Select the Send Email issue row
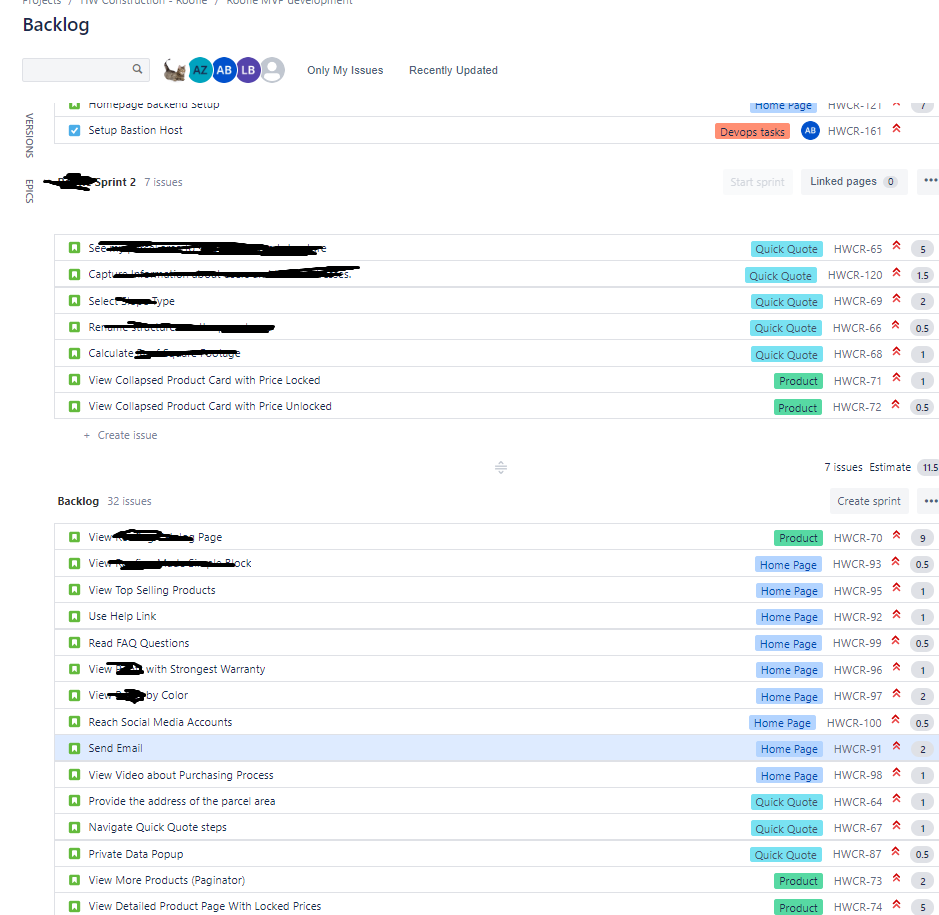This screenshot has height=915, width=939. click(x=496, y=749)
